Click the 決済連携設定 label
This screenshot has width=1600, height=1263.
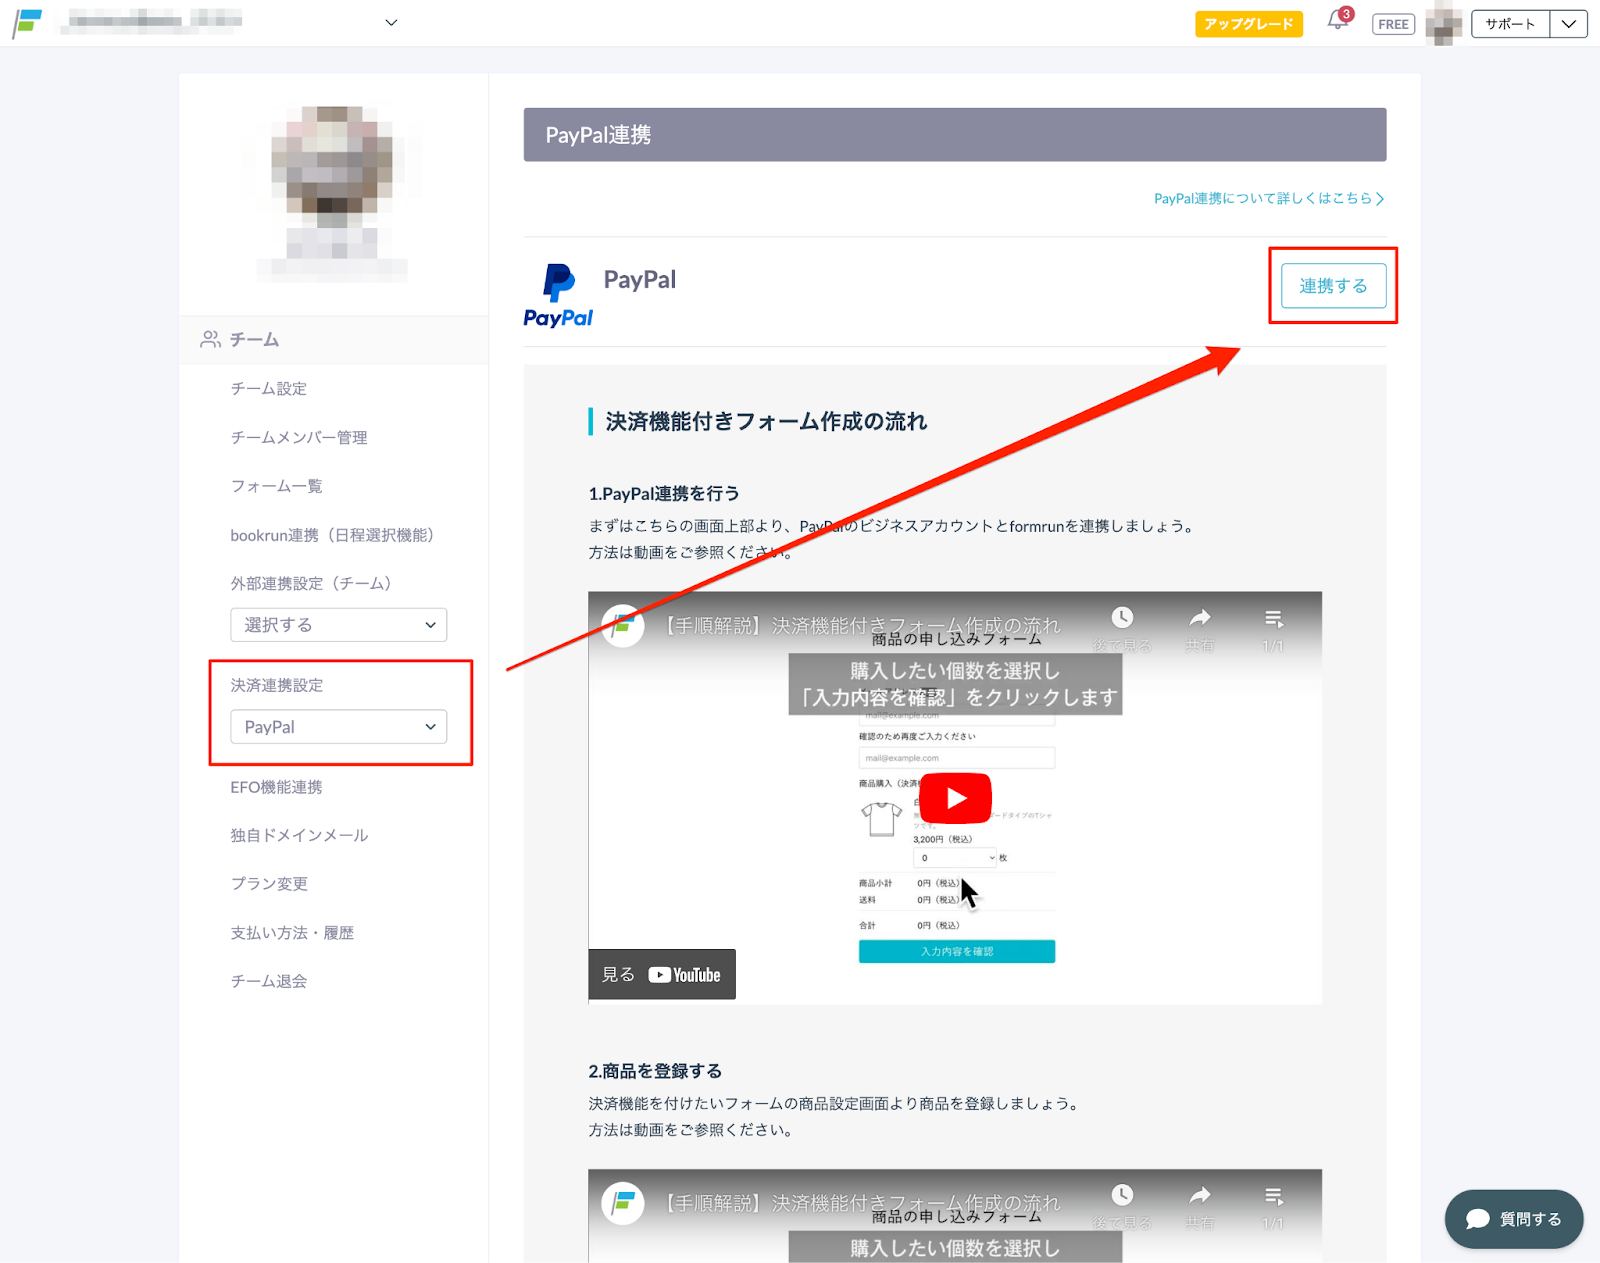point(277,685)
